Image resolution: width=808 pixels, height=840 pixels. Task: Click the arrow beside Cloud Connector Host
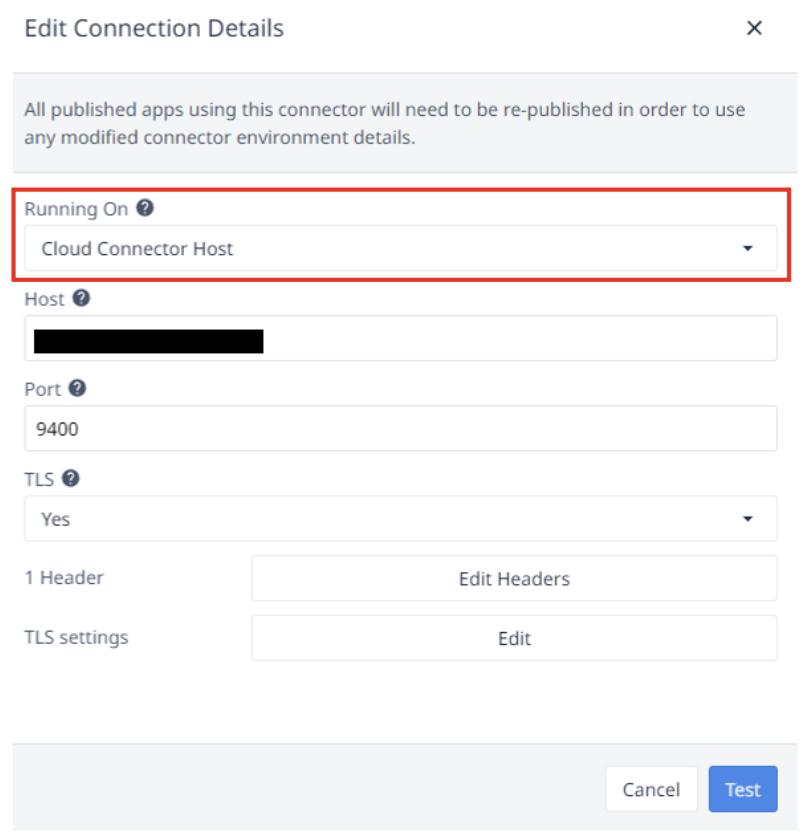(748, 249)
